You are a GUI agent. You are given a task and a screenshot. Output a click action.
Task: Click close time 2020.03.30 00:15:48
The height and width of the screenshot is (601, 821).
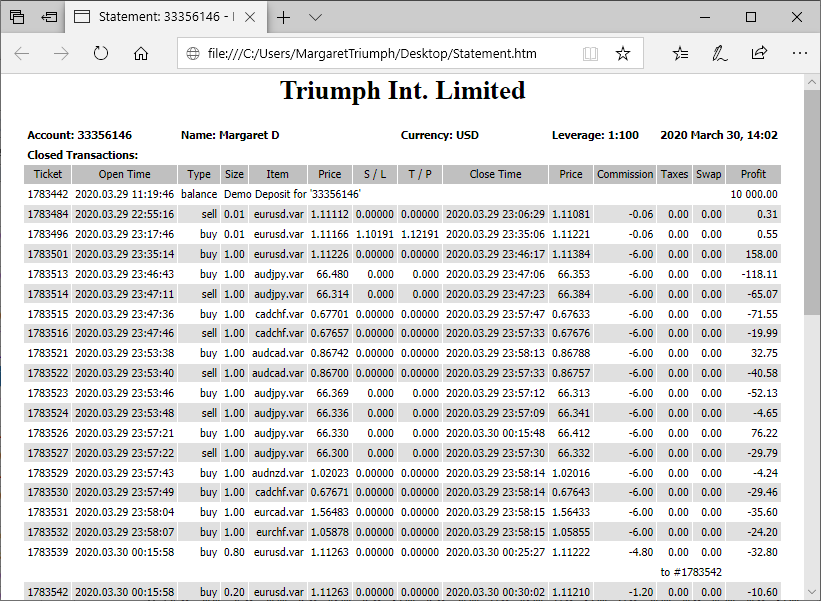[495, 433]
